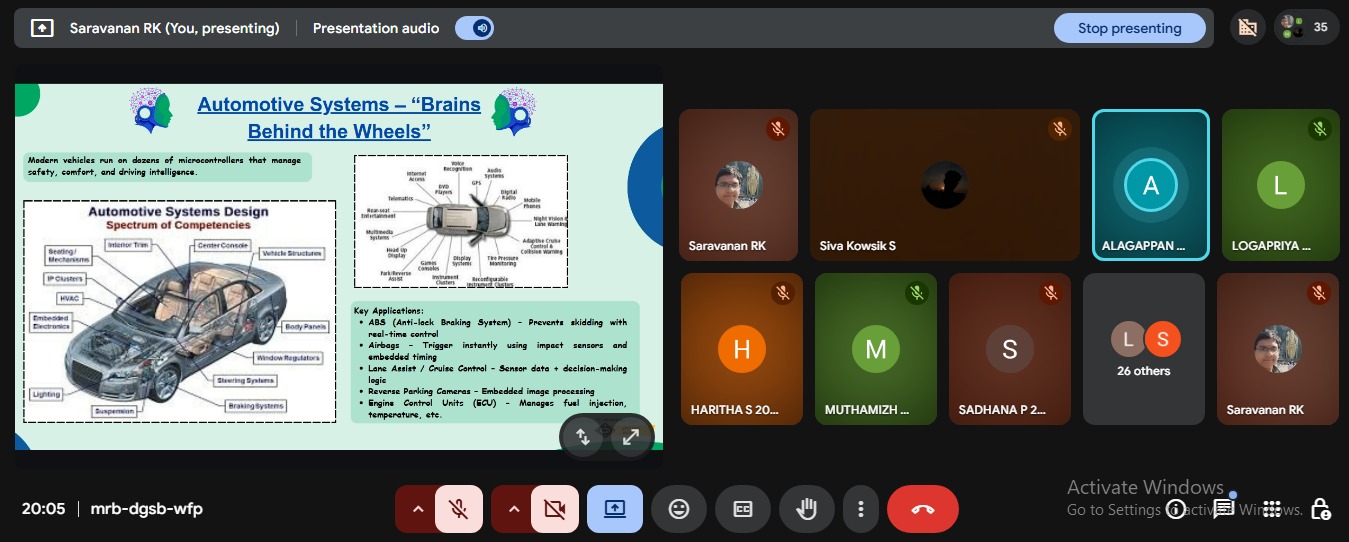Turn on closed captions
This screenshot has width=1349, height=542.
pos(743,509)
